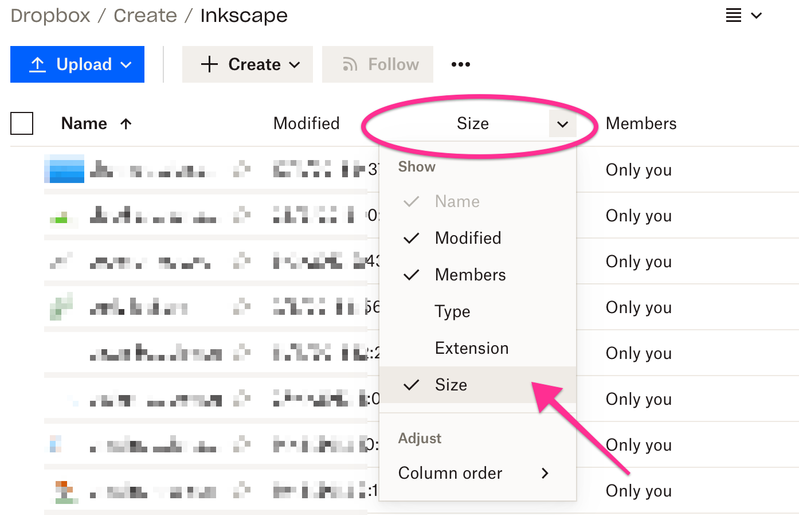
Task: Click the first file's blue thumbnail
Action: [x=65, y=170]
